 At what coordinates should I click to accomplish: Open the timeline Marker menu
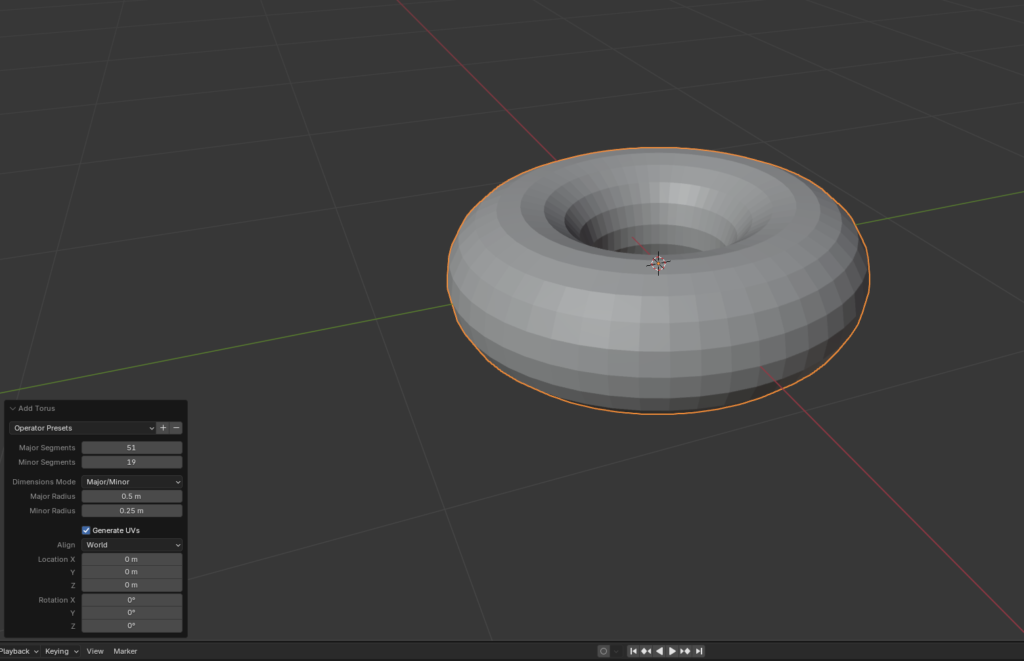[125, 651]
